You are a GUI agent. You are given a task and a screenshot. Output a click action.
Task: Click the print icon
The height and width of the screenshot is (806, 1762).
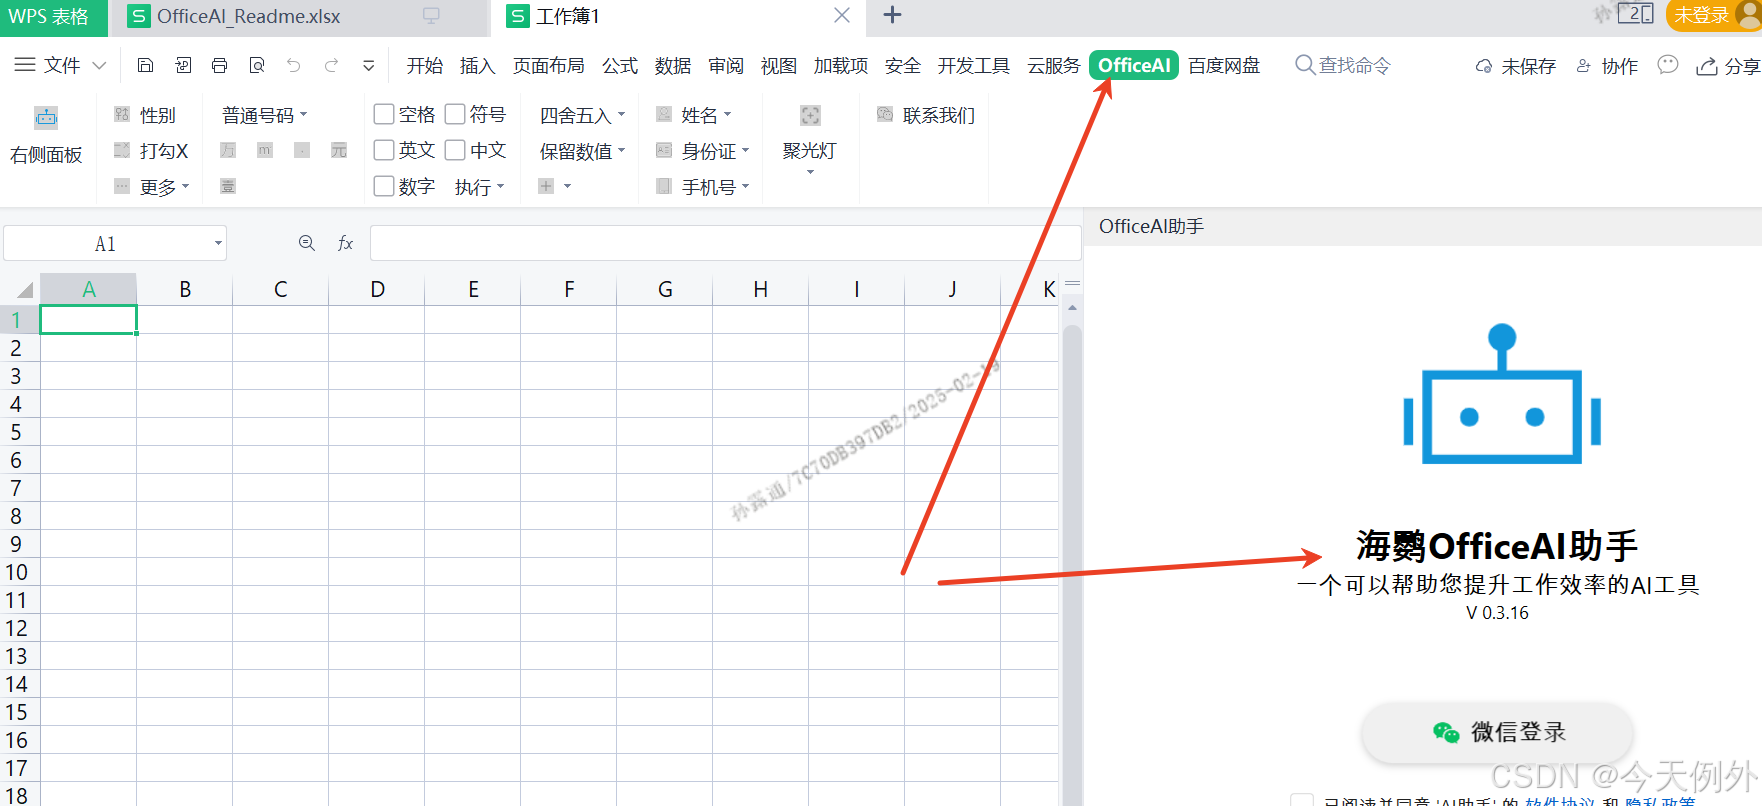click(x=219, y=65)
